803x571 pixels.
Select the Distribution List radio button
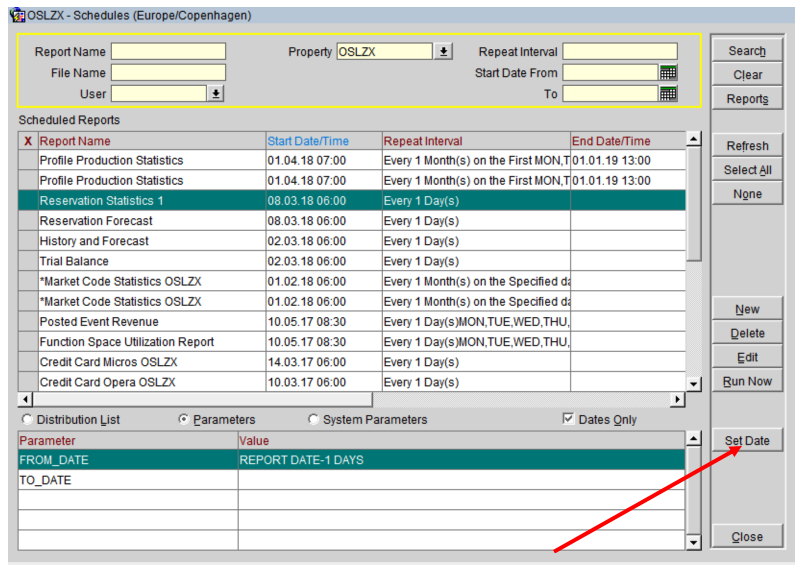[27, 419]
